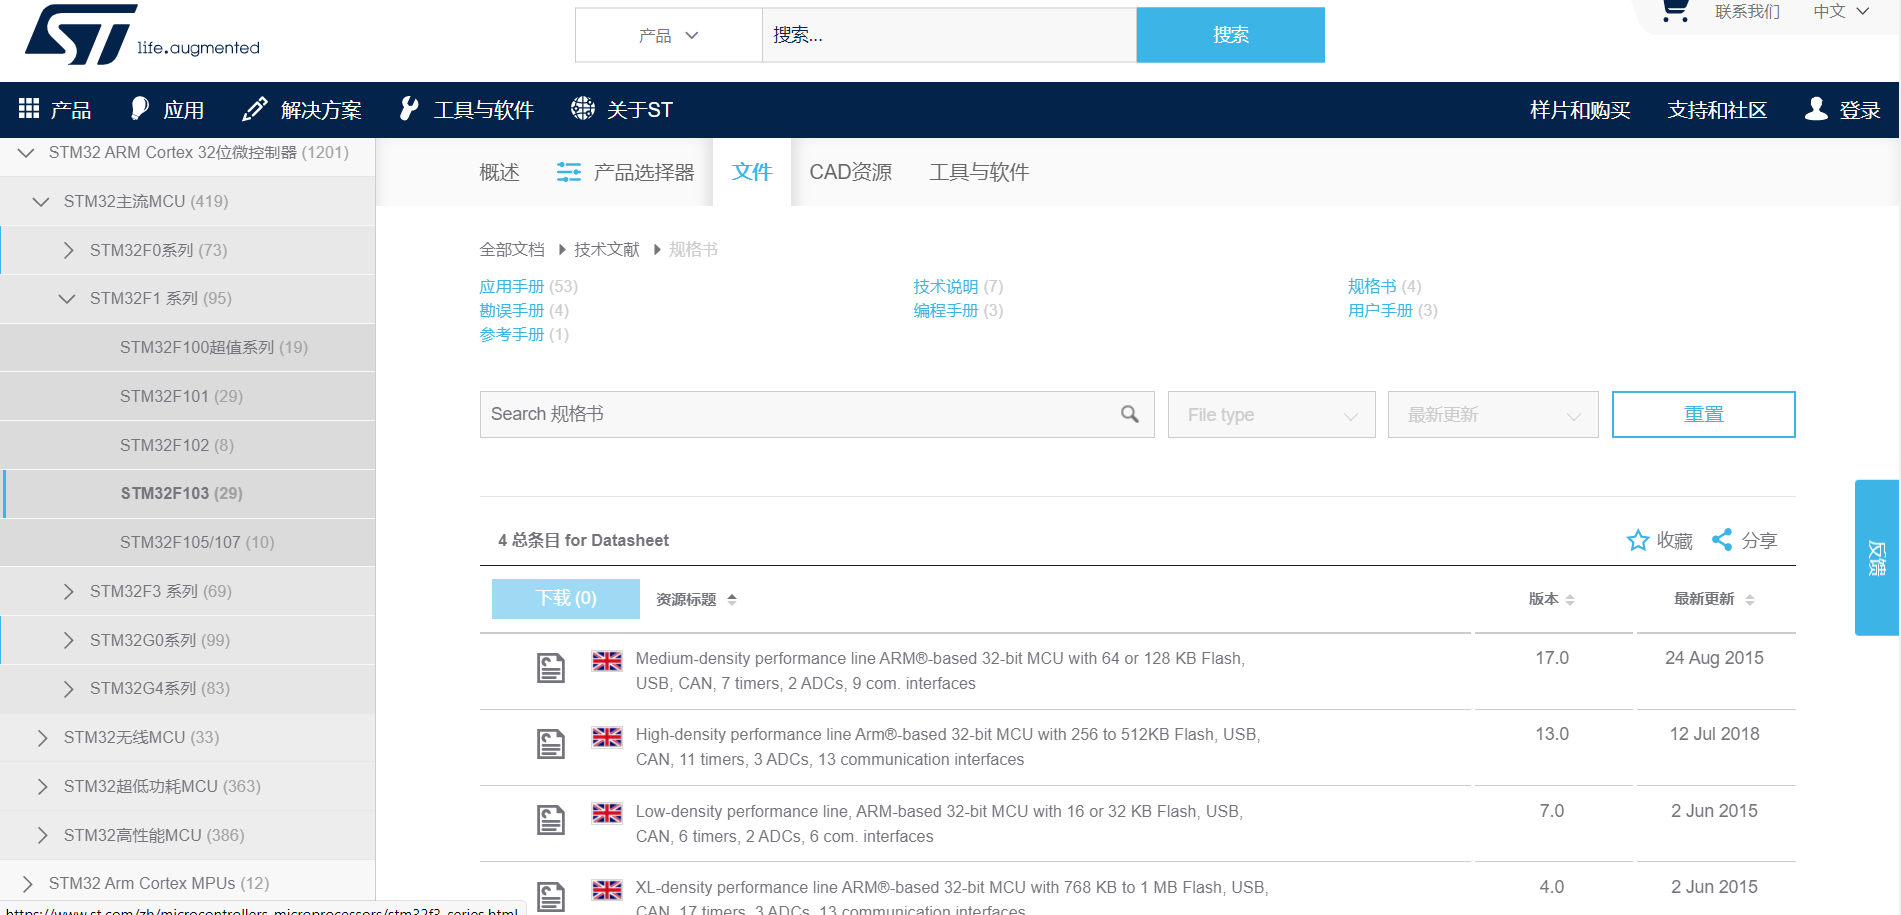Collapse the STM32F1 series tree node
Viewport: 1901px width, 915px height.
point(67,298)
